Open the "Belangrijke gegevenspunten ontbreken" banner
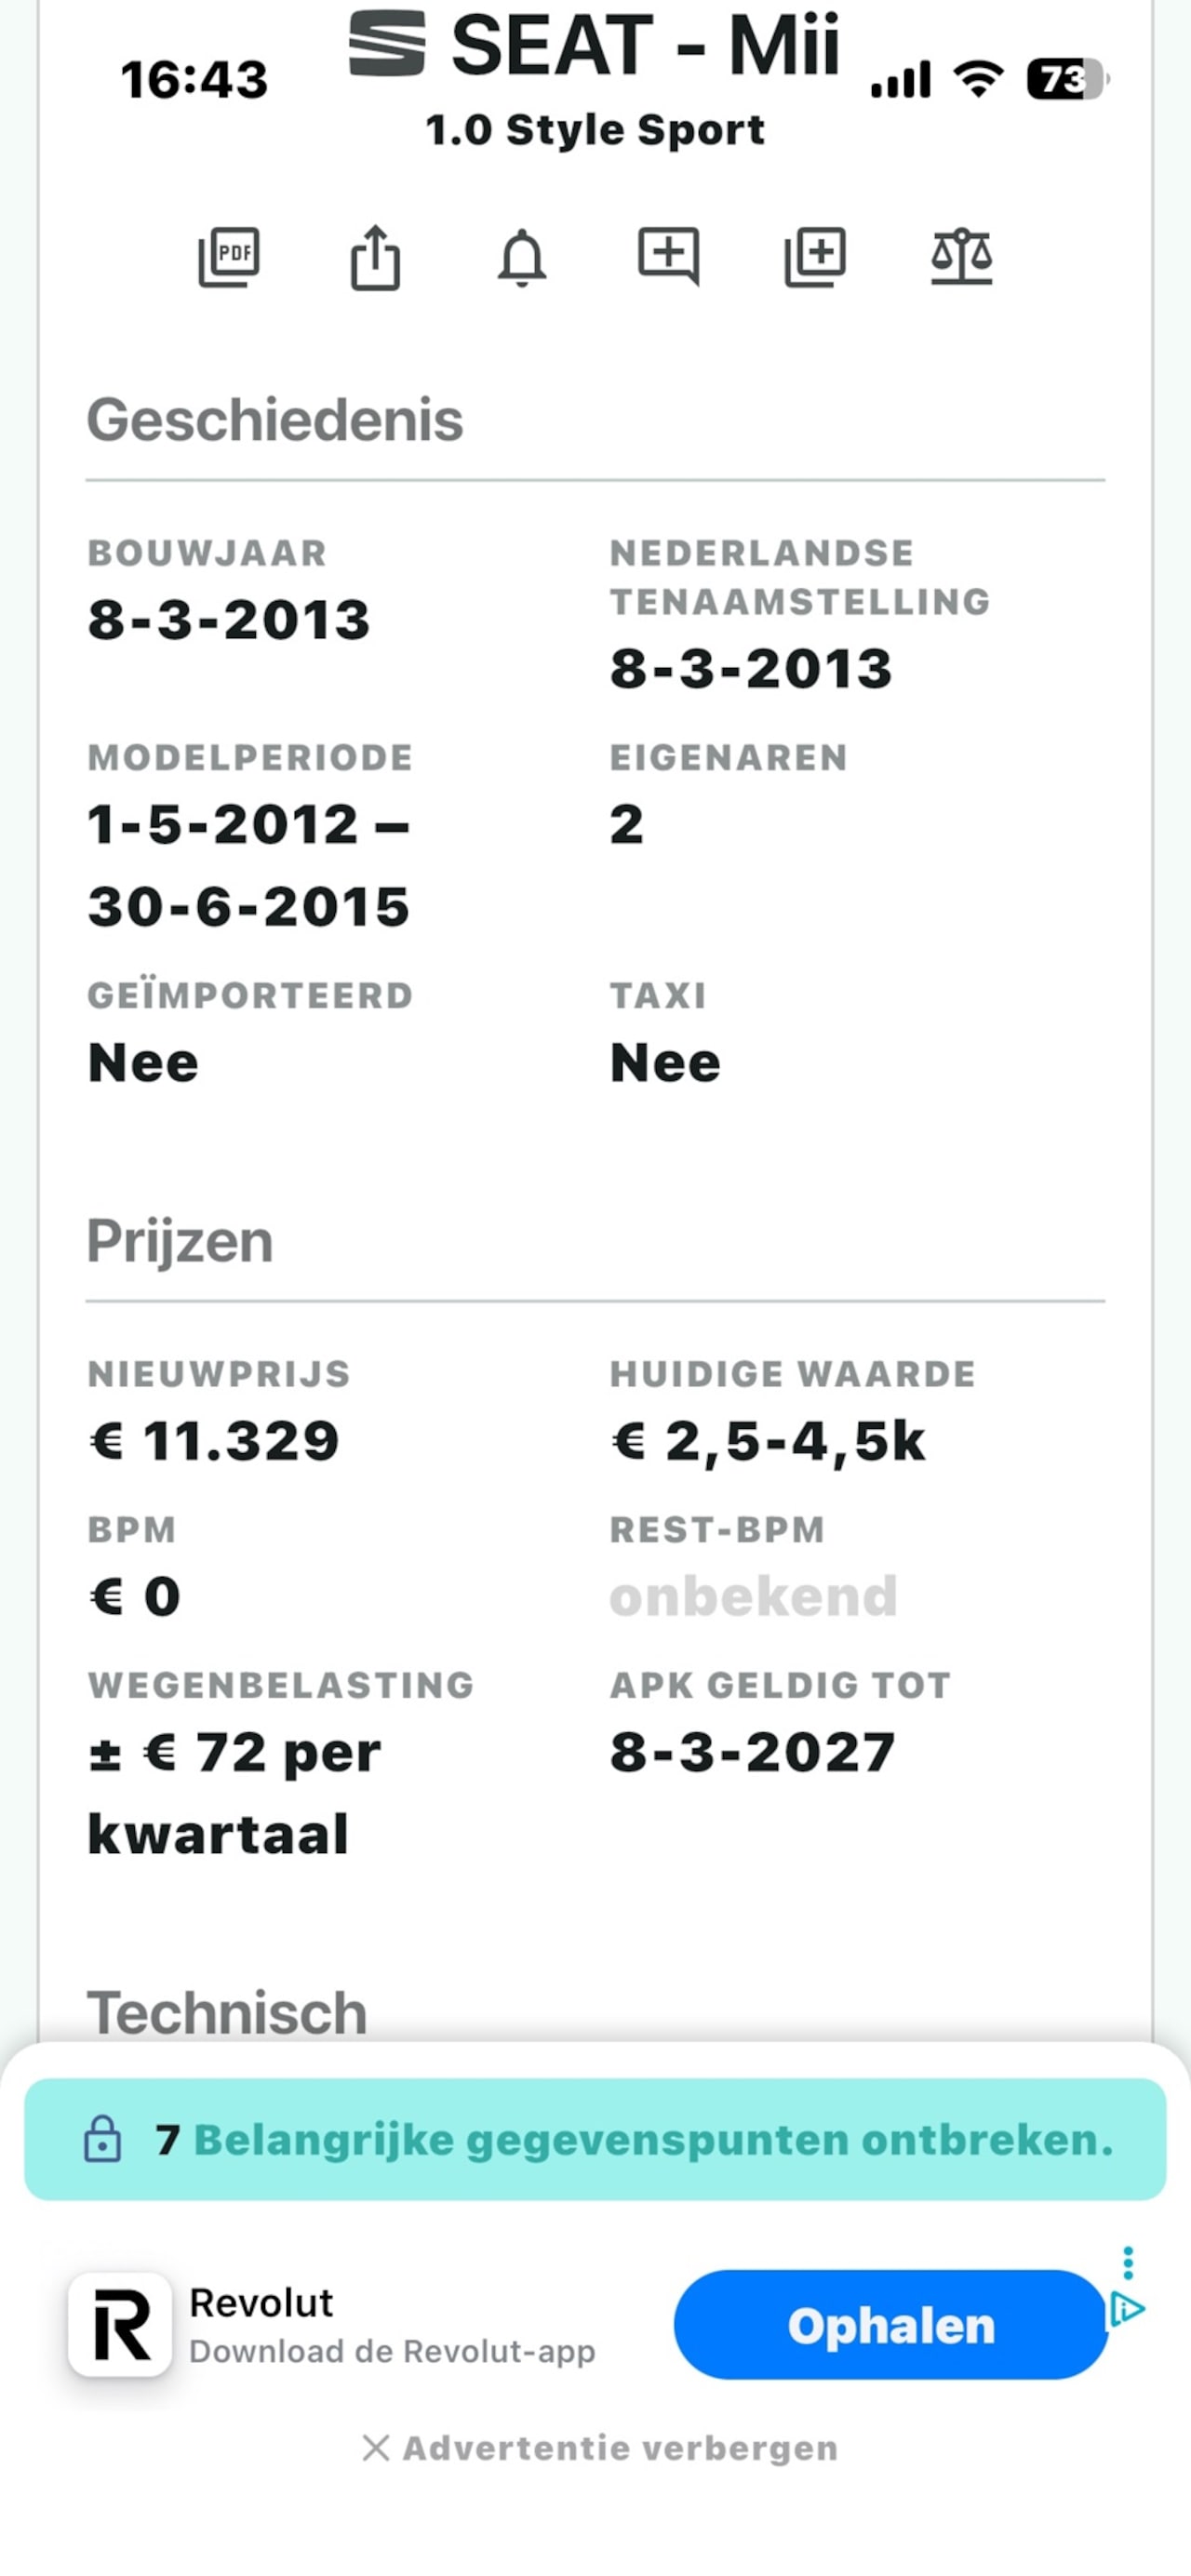 652,2140
